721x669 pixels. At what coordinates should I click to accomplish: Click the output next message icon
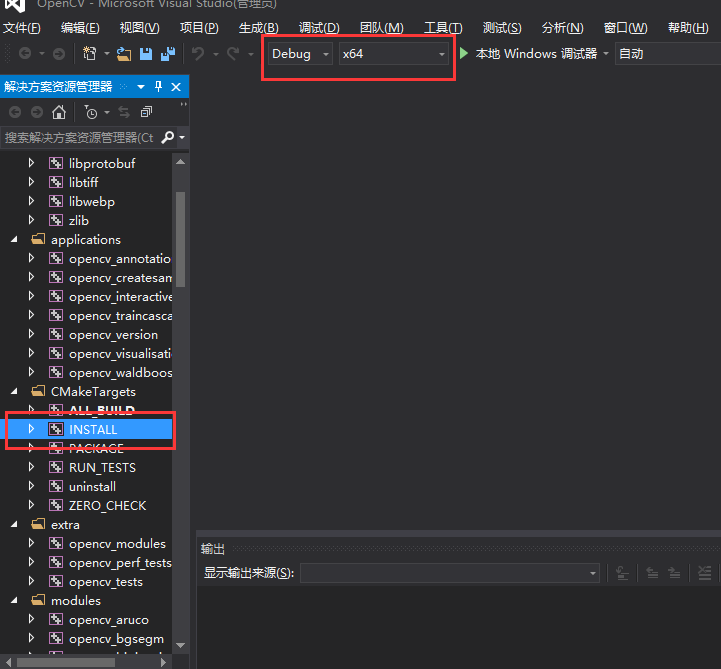[x=674, y=573]
